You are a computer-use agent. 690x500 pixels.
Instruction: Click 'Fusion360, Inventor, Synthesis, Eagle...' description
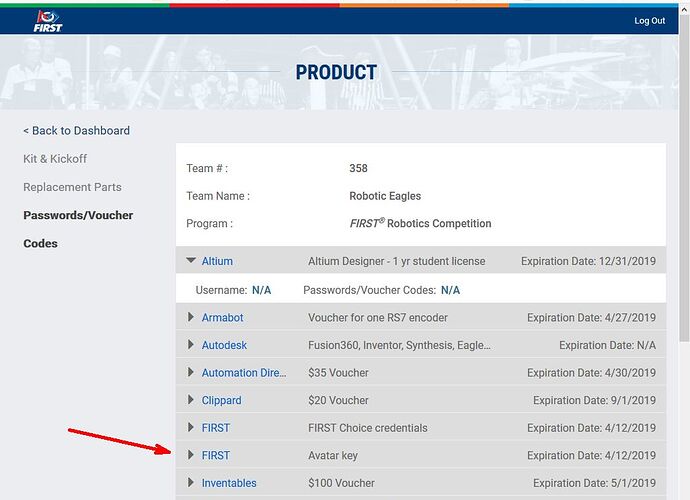pyautogui.click(x=399, y=345)
